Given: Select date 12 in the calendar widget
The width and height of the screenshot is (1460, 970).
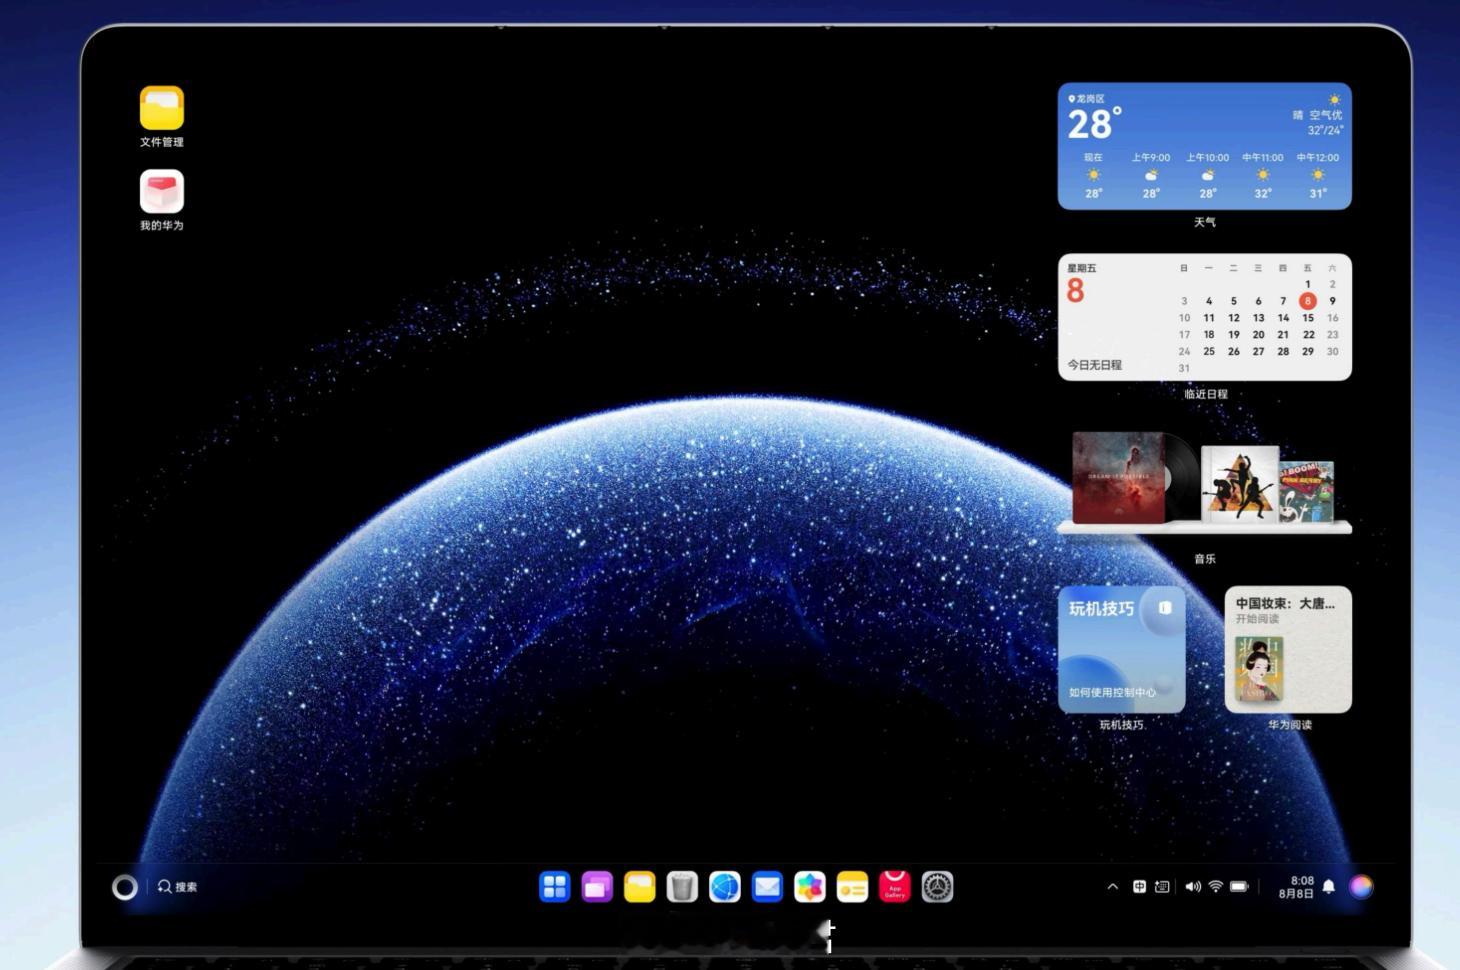Looking at the screenshot, I should pos(1234,318).
